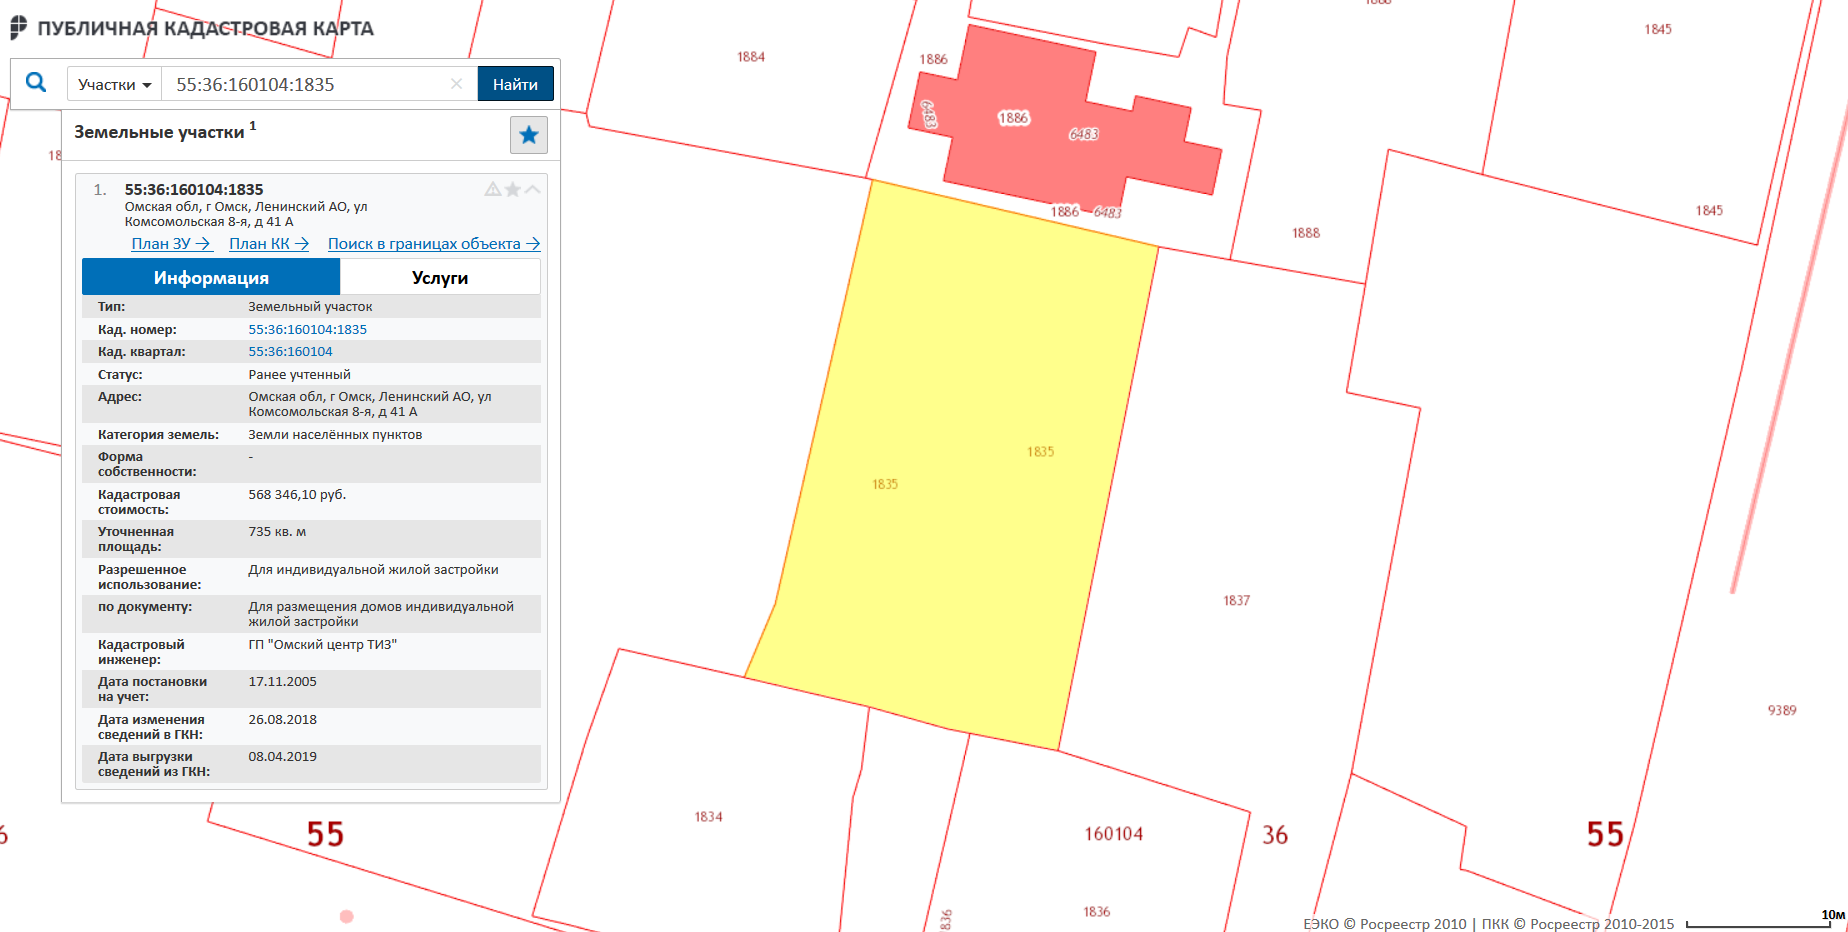Collapse the result card with chevron

[x=533, y=189]
